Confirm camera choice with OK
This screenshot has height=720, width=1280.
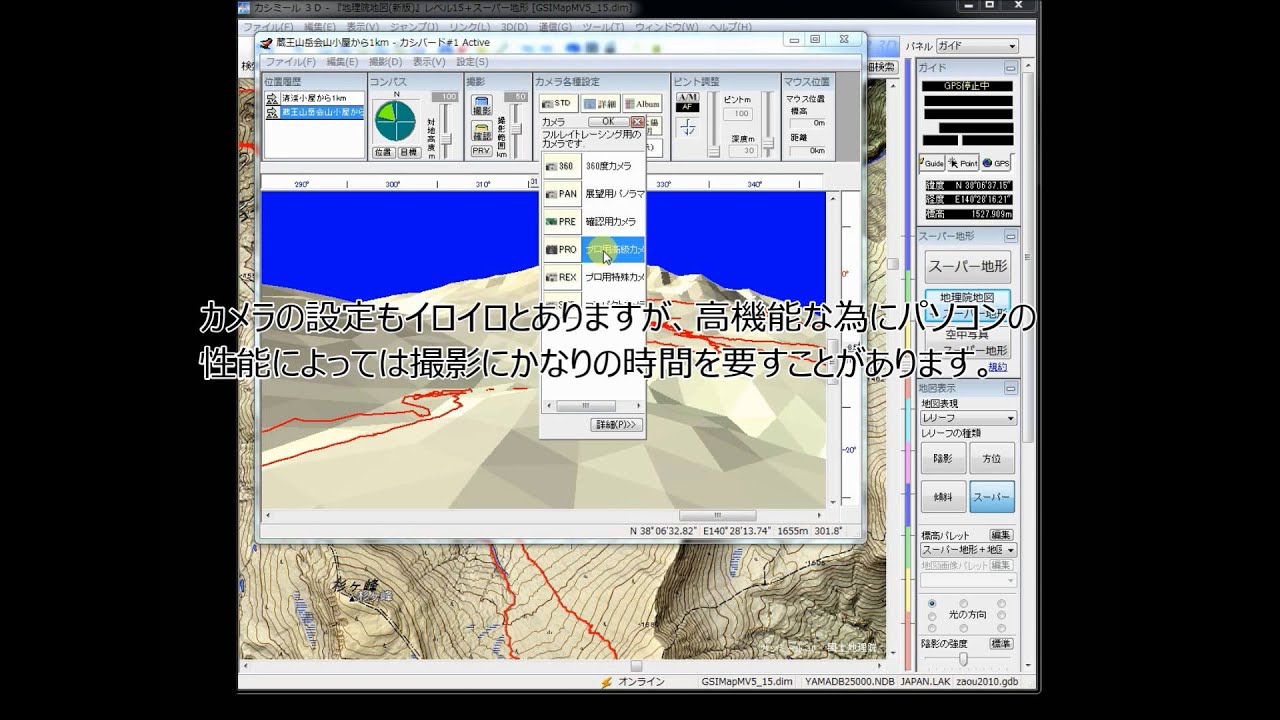pyautogui.click(x=608, y=122)
